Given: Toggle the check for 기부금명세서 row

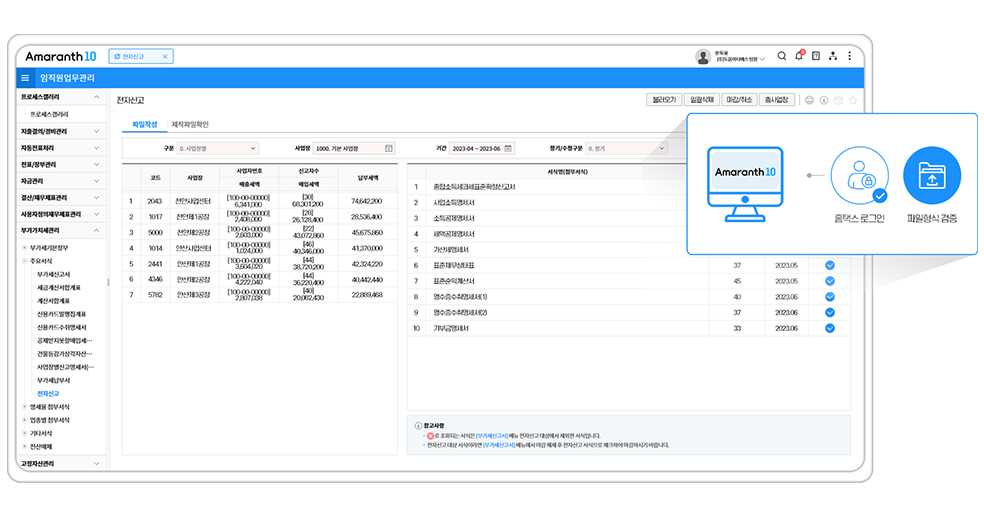Looking at the screenshot, I should click(830, 328).
